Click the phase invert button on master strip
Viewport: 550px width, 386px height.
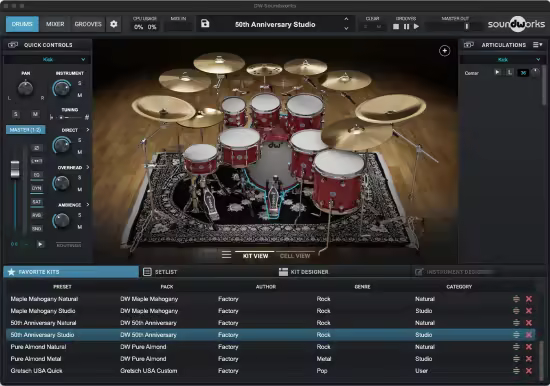pyautogui.click(x=36, y=148)
